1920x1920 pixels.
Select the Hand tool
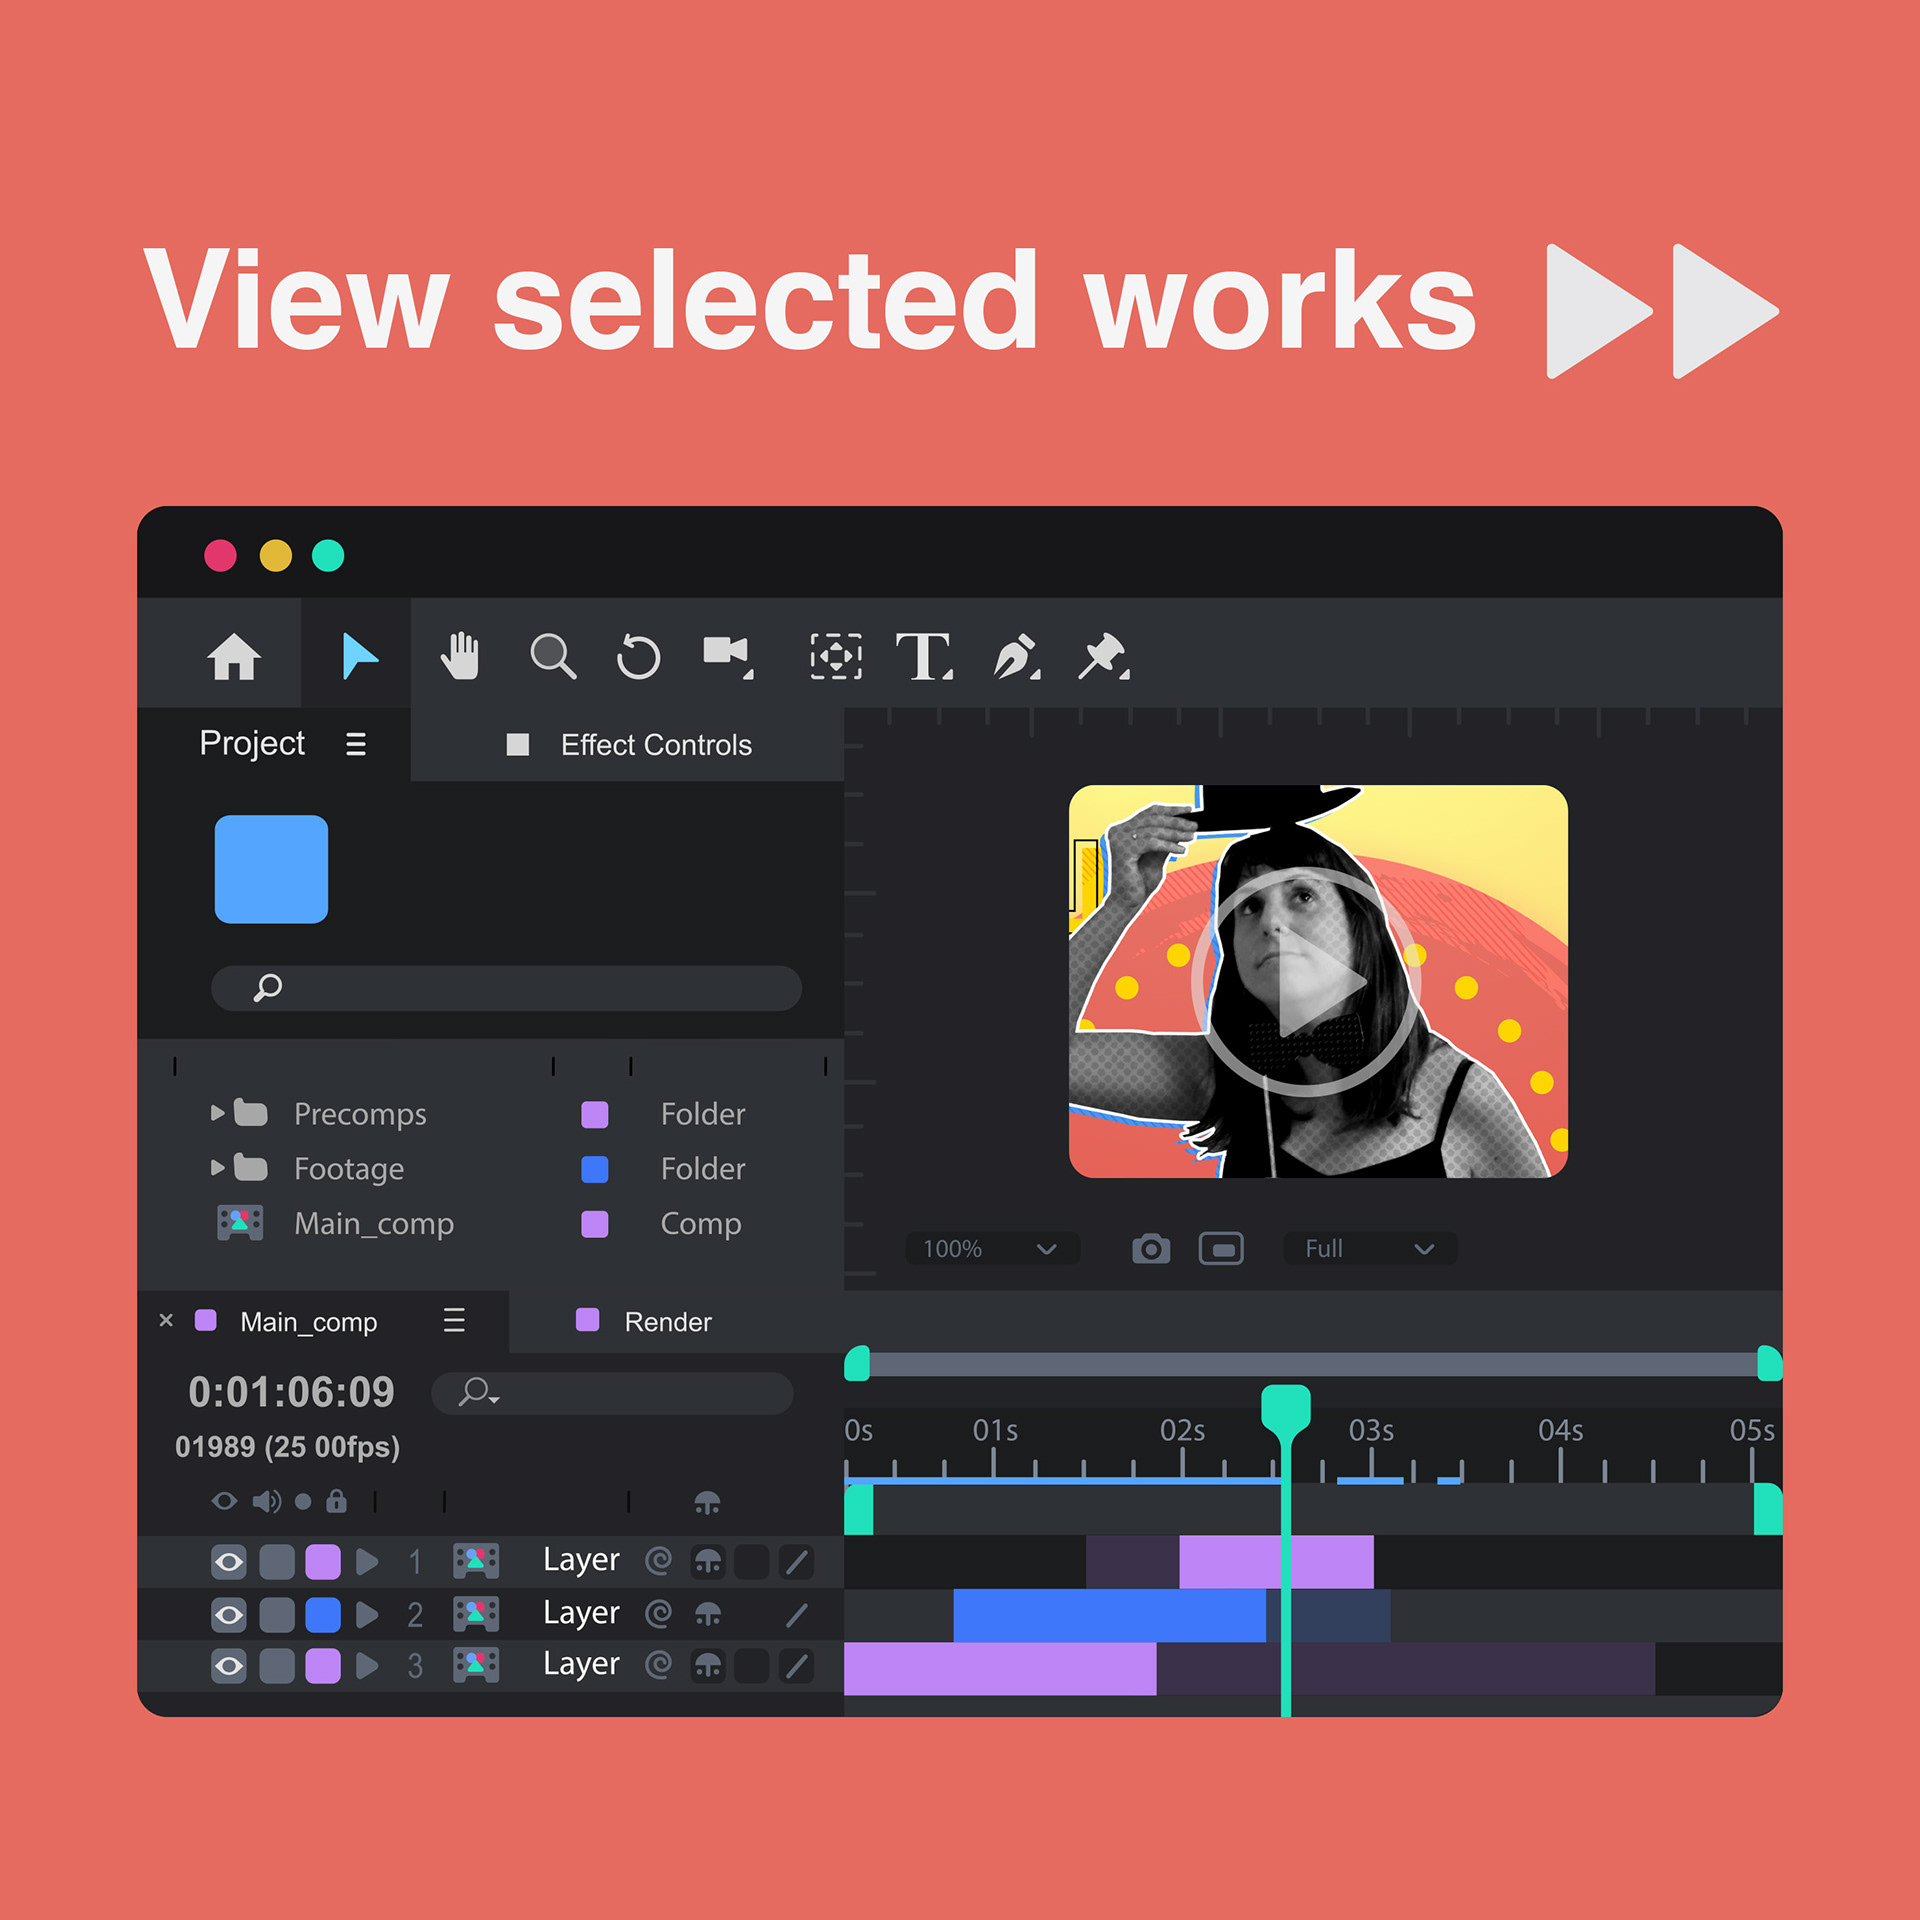click(460, 657)
